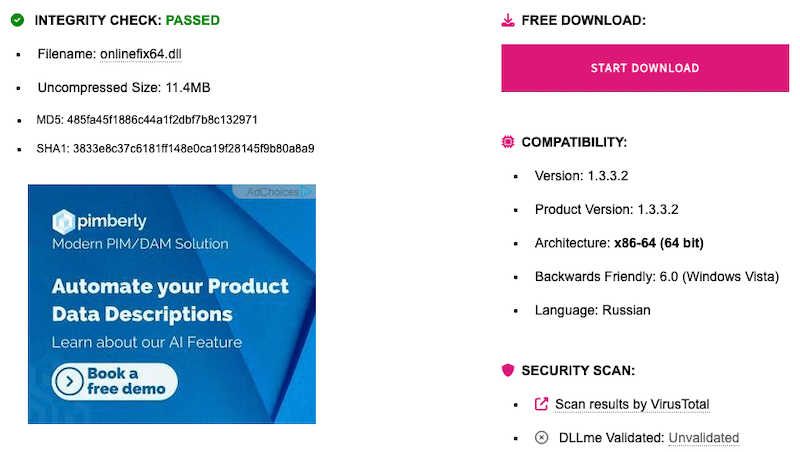Click the green integrity check passed icon
800x452 pixels.
pyautogui.click(x=17, y=20)
